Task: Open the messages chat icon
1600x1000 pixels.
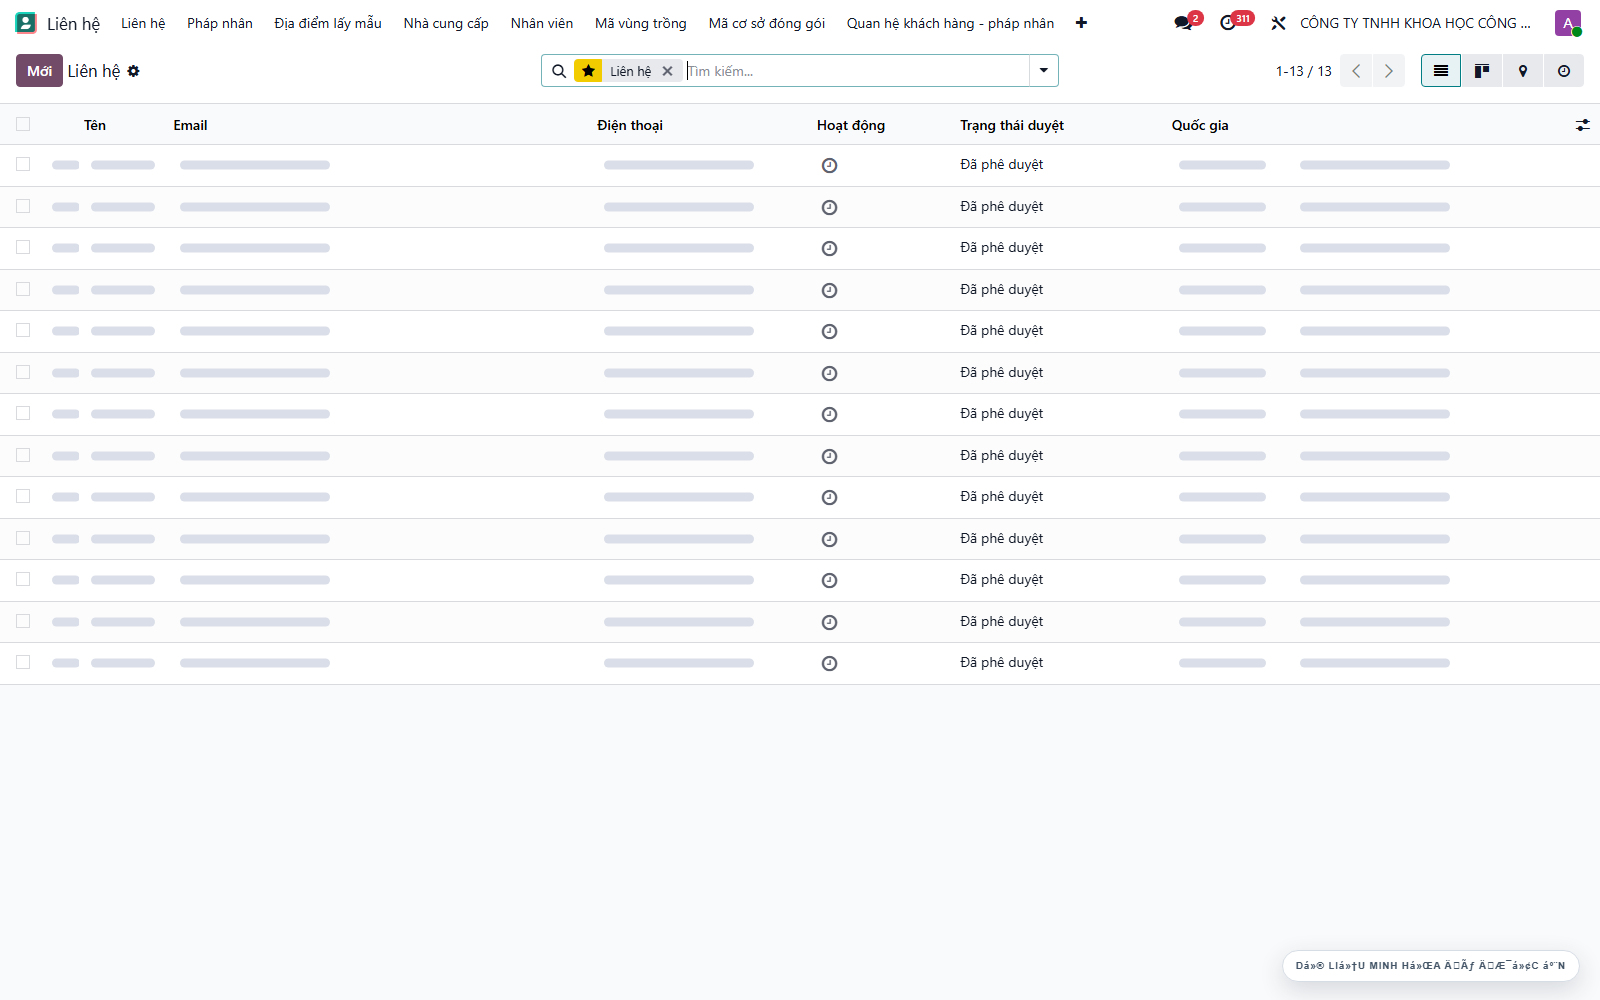Action: (1184, 23)
